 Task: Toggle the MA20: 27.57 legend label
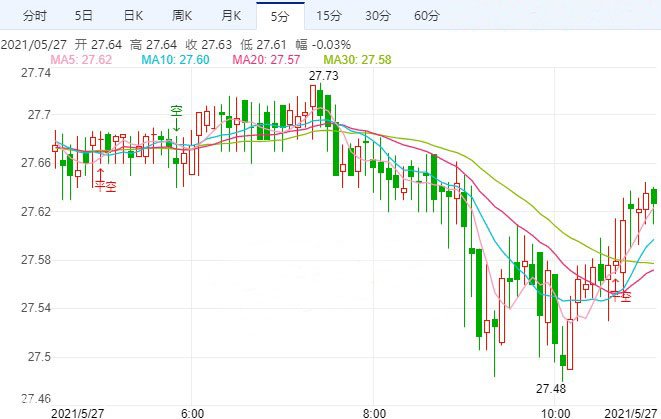click(x=265, y=61)
